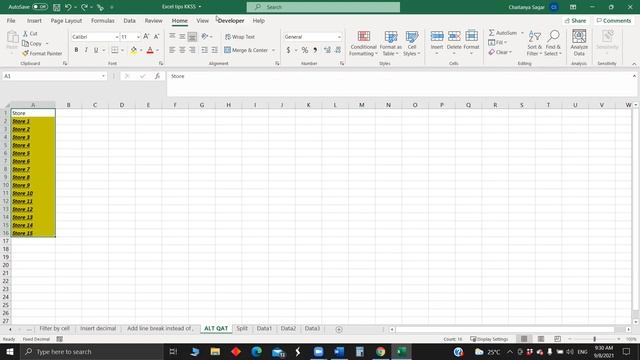
Task: Open Chrome from the taskbar
Action: 380,351
